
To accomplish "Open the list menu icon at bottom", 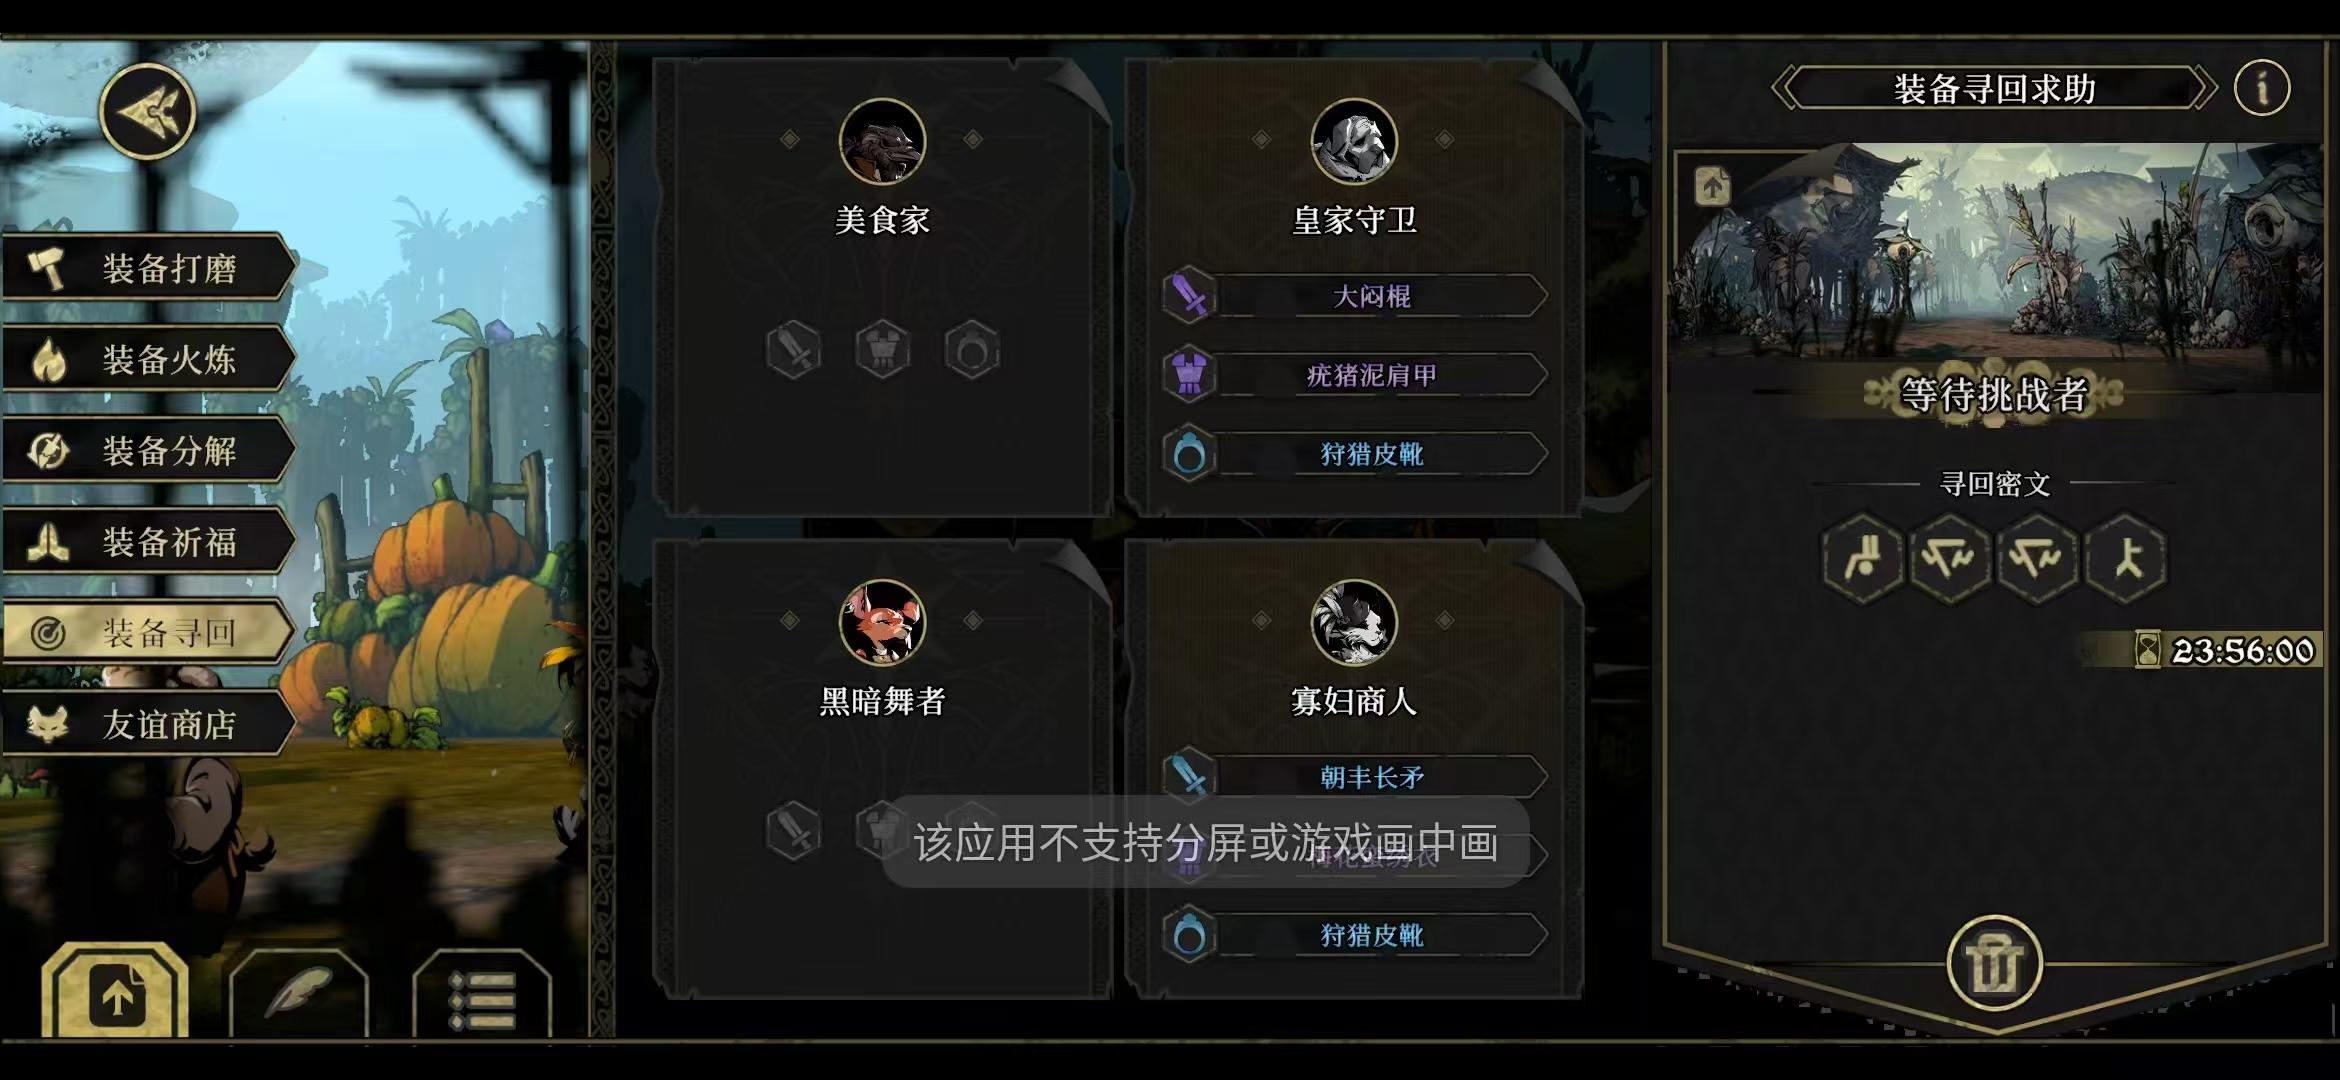I will tap(482, 994).
